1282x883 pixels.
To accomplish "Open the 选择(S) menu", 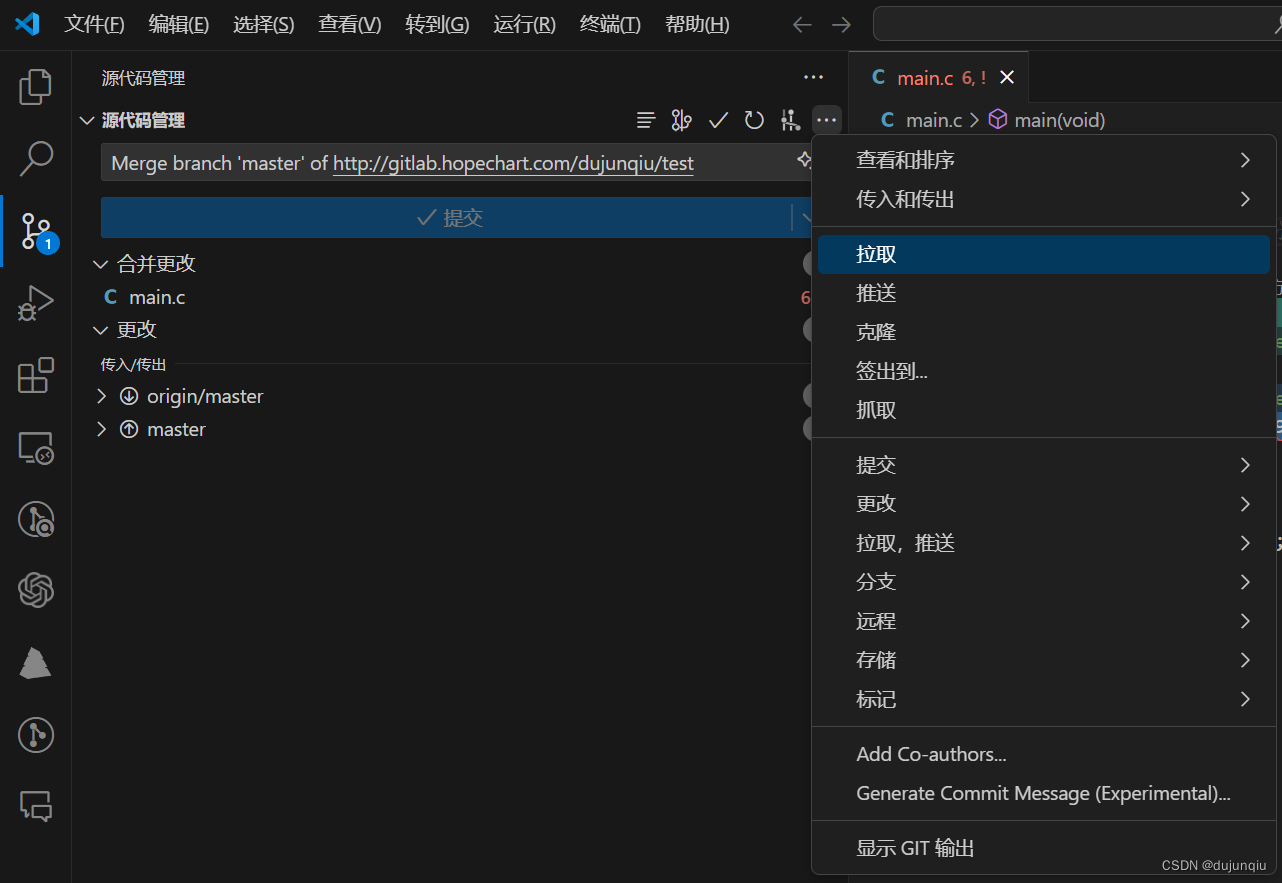I will (264, 25).
